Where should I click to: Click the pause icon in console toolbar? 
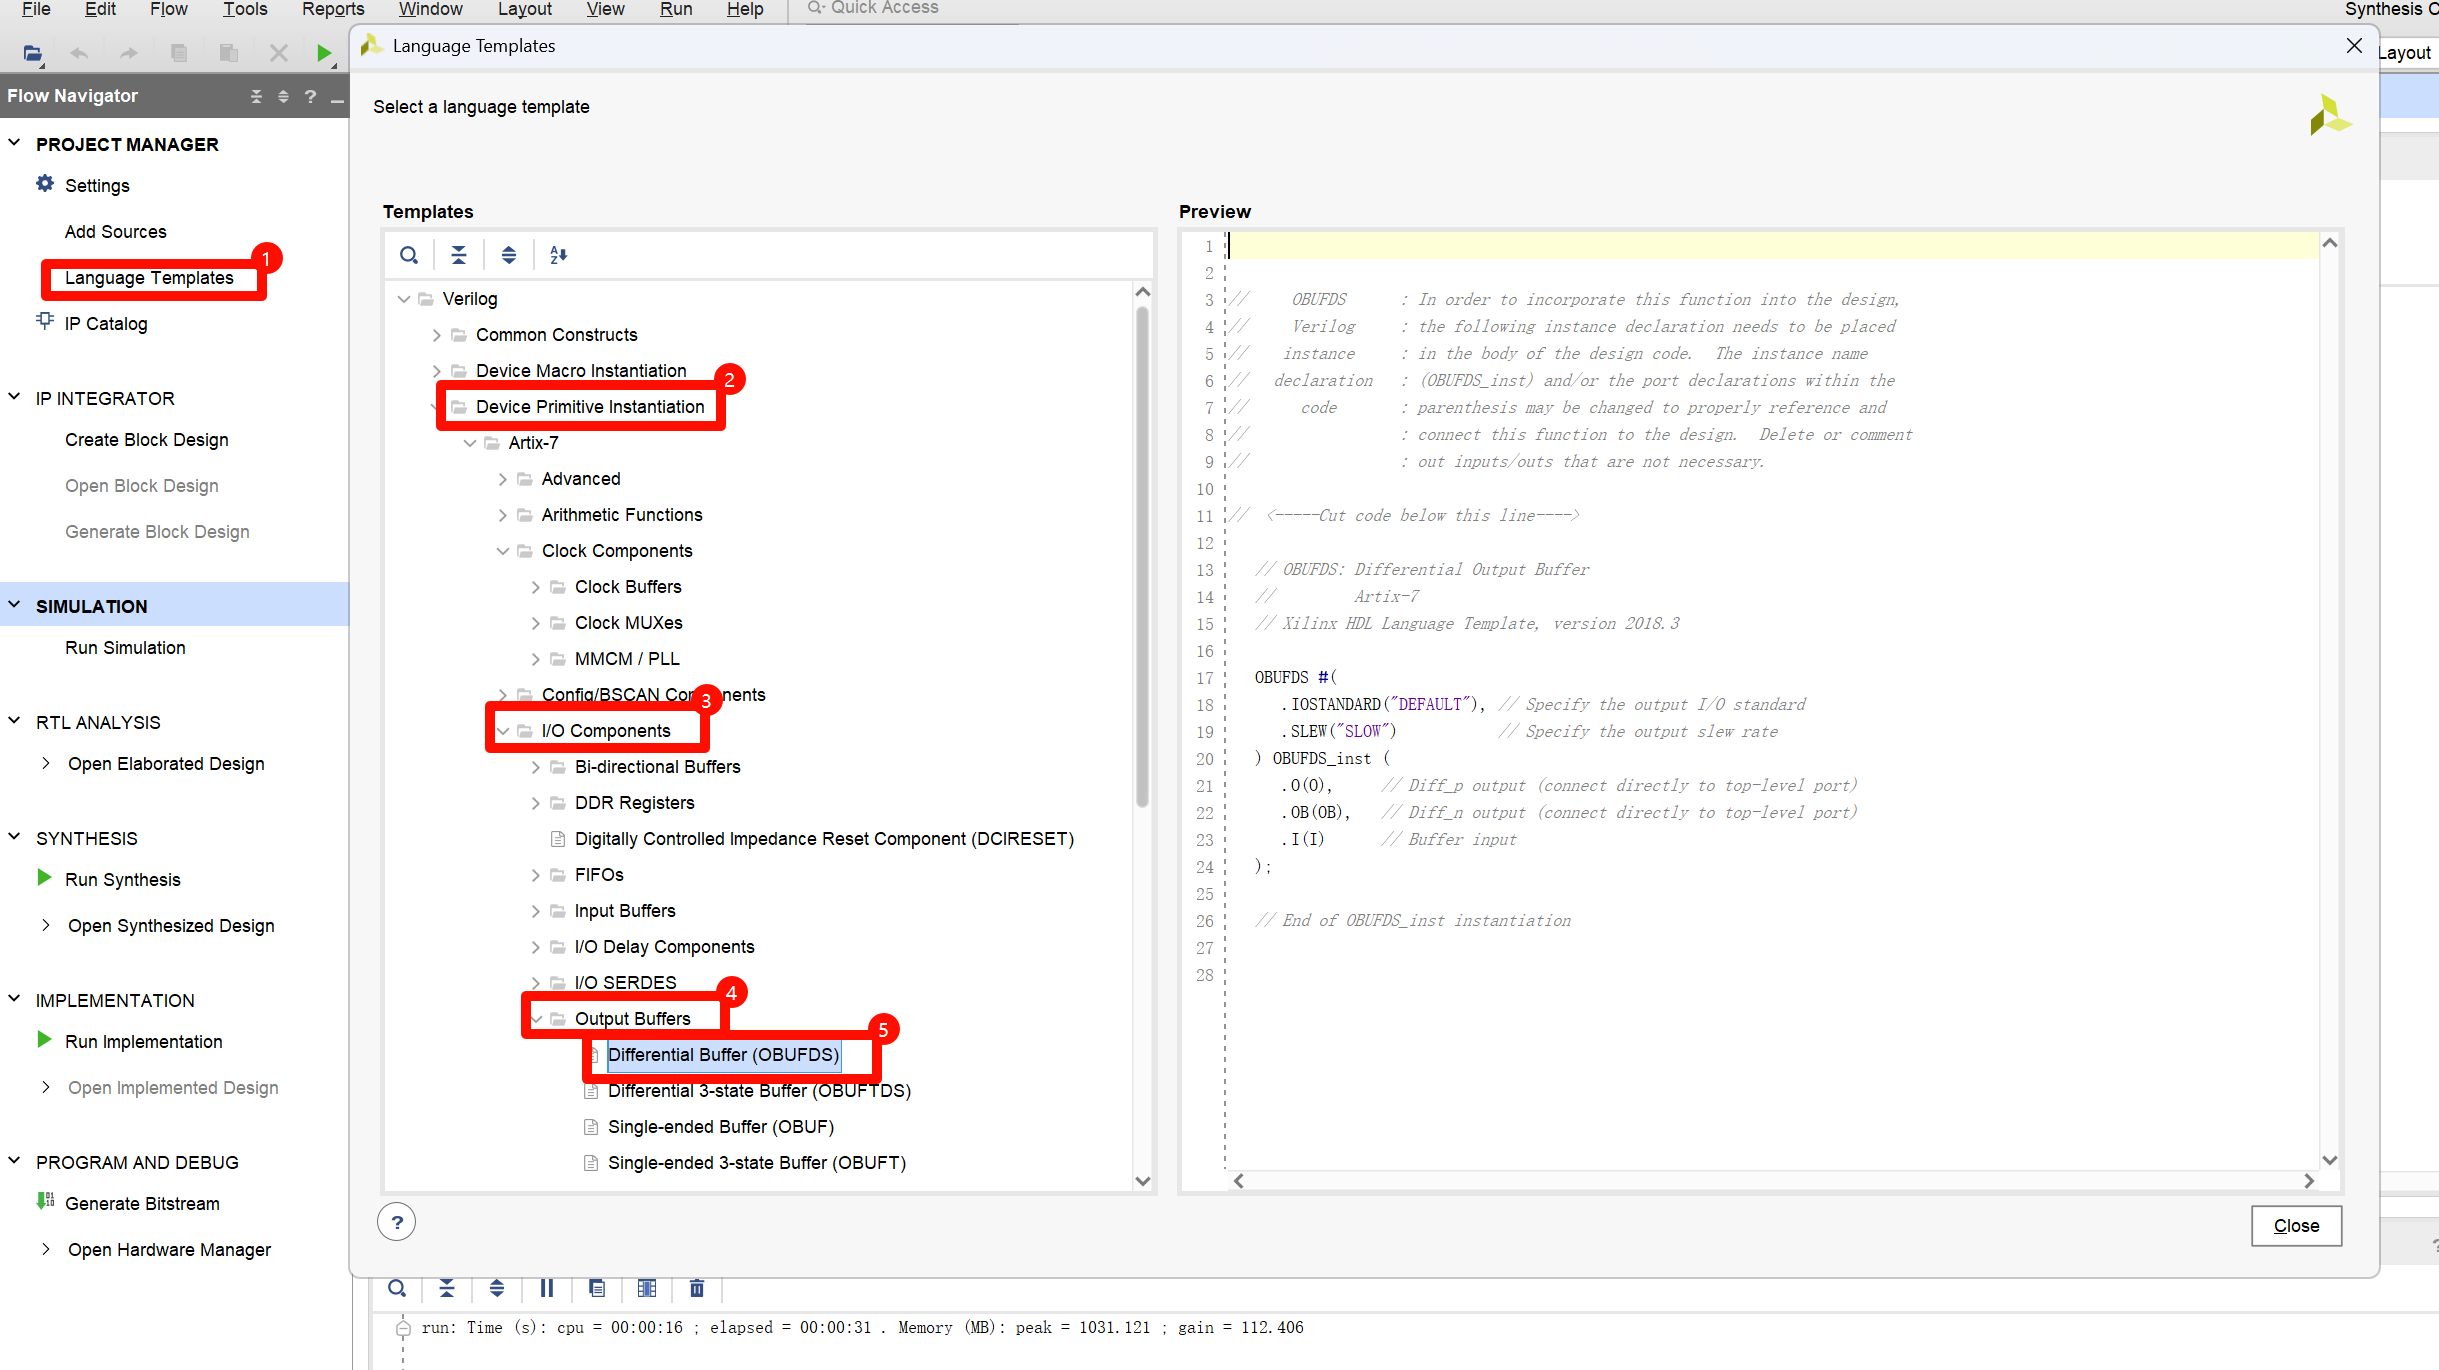pos(547,1288)
